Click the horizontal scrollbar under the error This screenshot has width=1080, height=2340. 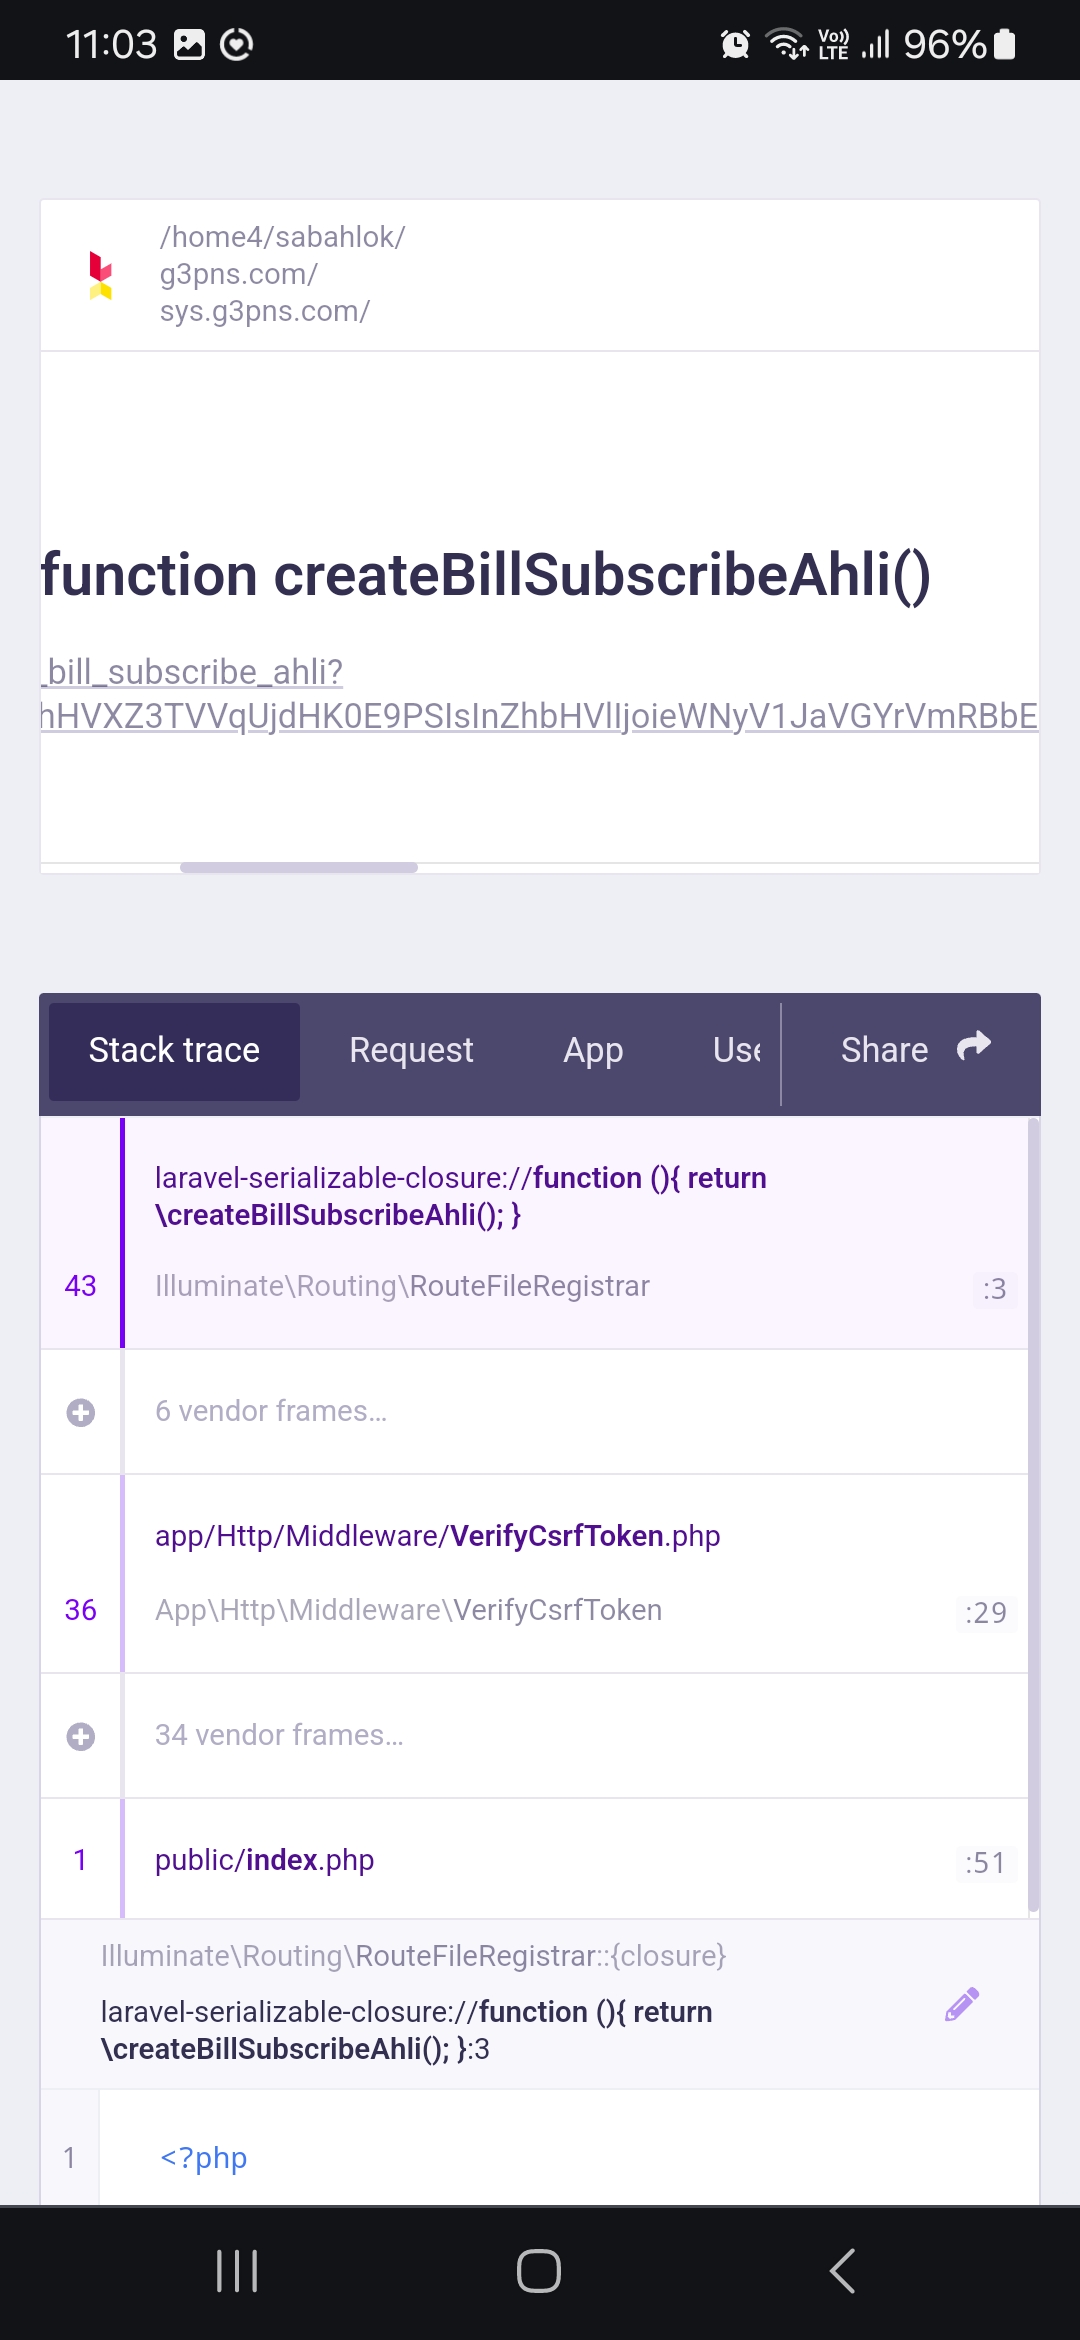point(299,868)
